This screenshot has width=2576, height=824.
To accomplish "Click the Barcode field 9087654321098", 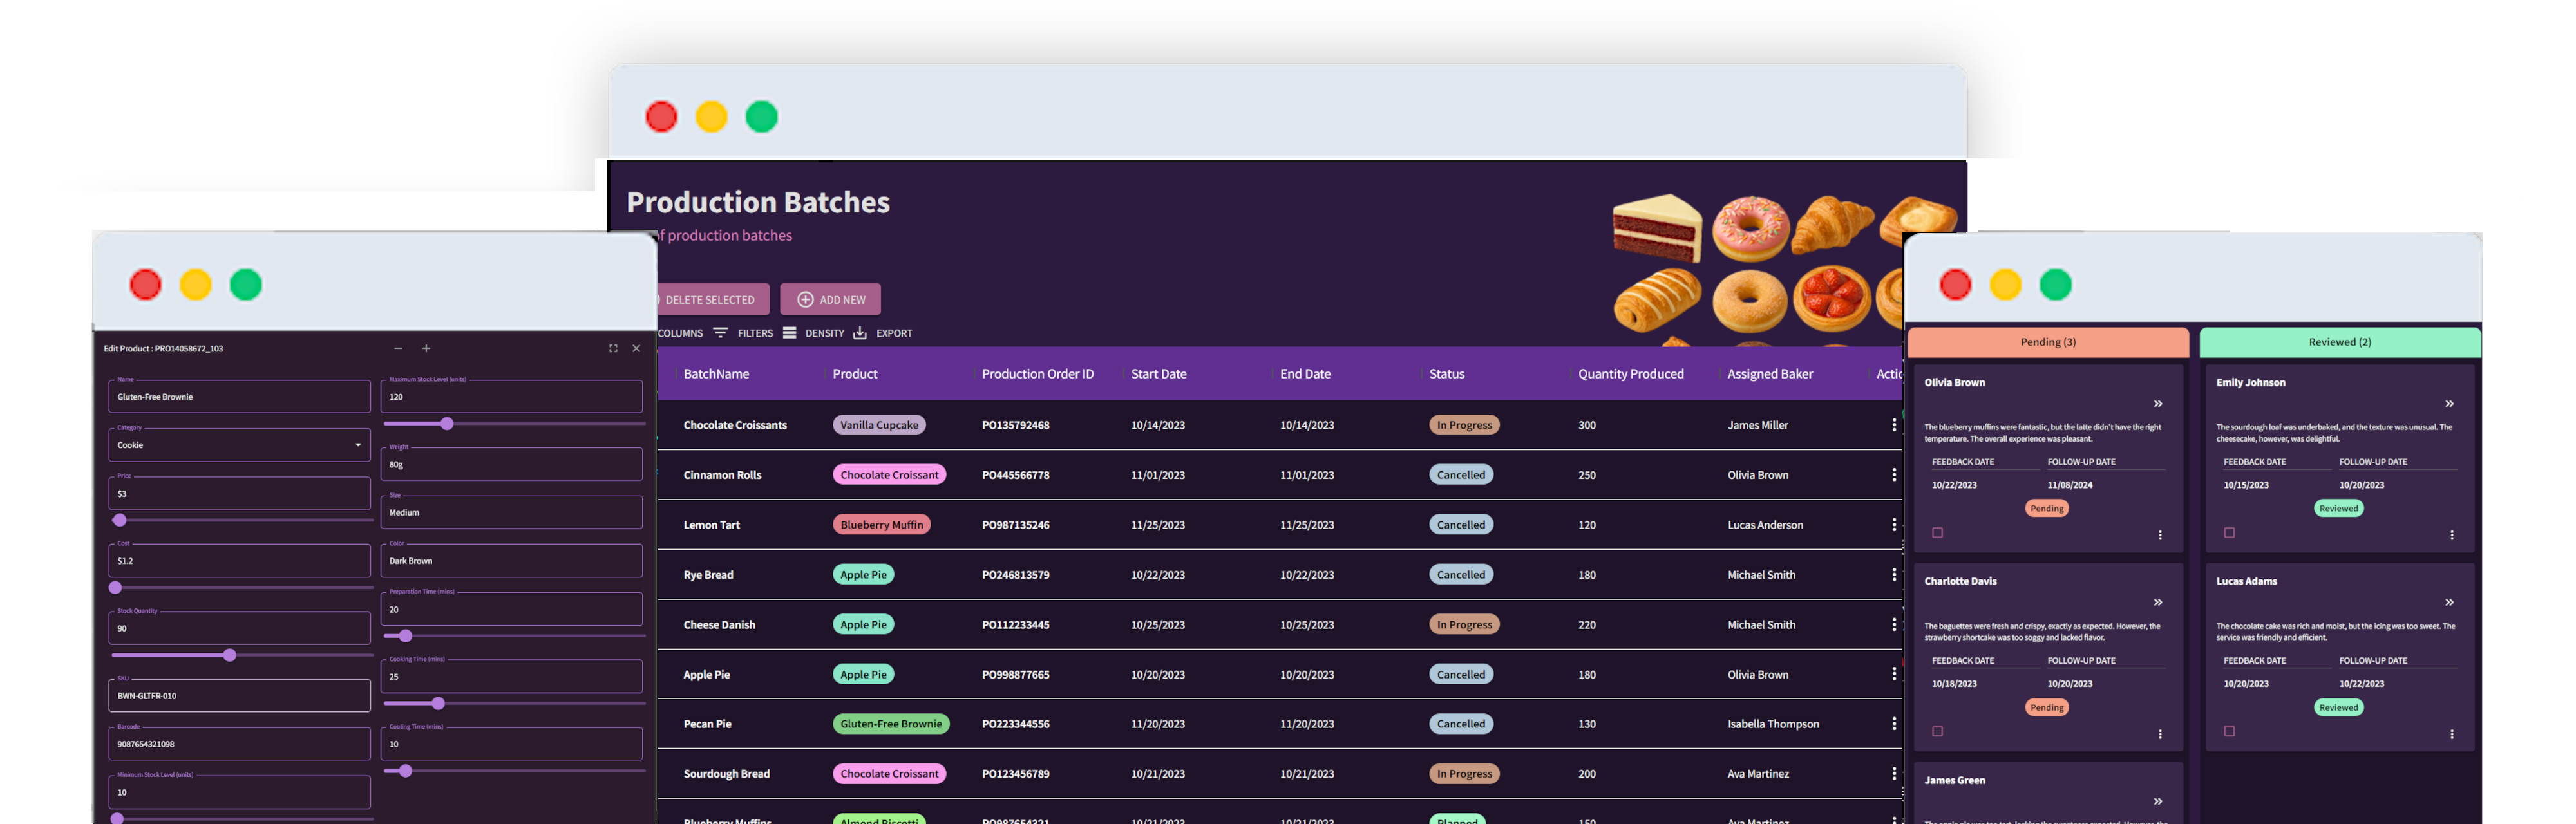I will [239, 744].
